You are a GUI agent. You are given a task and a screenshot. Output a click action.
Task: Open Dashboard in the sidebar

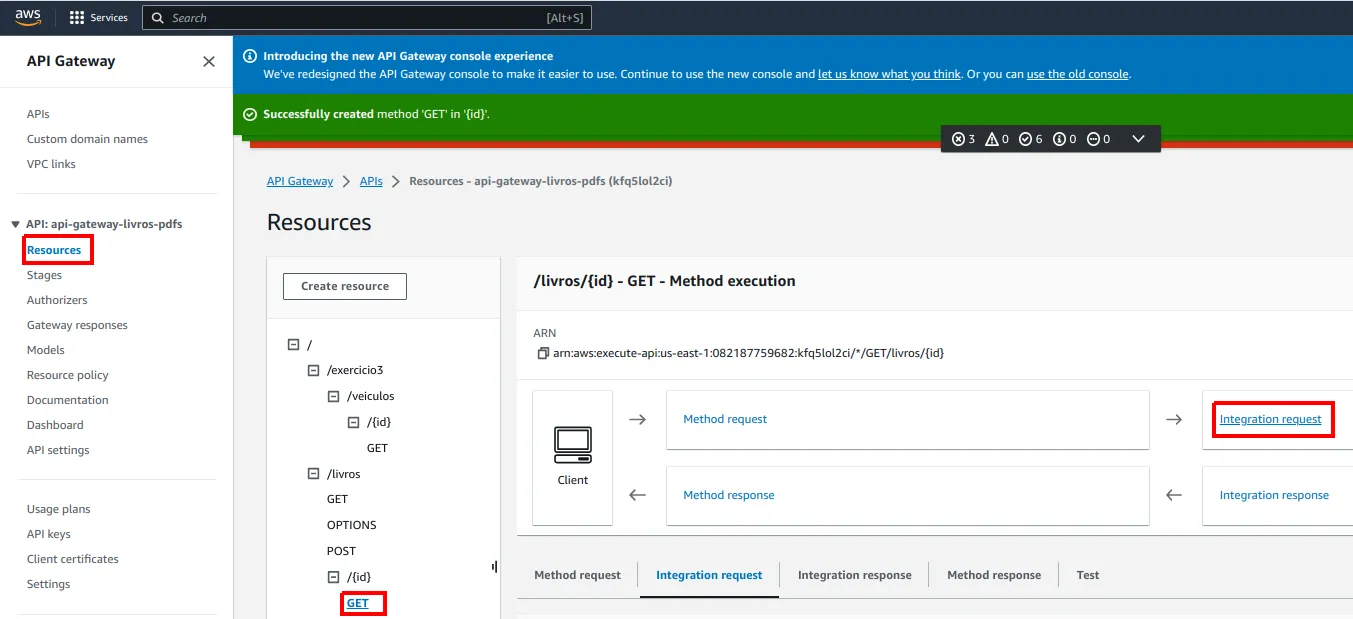point(55,425)
